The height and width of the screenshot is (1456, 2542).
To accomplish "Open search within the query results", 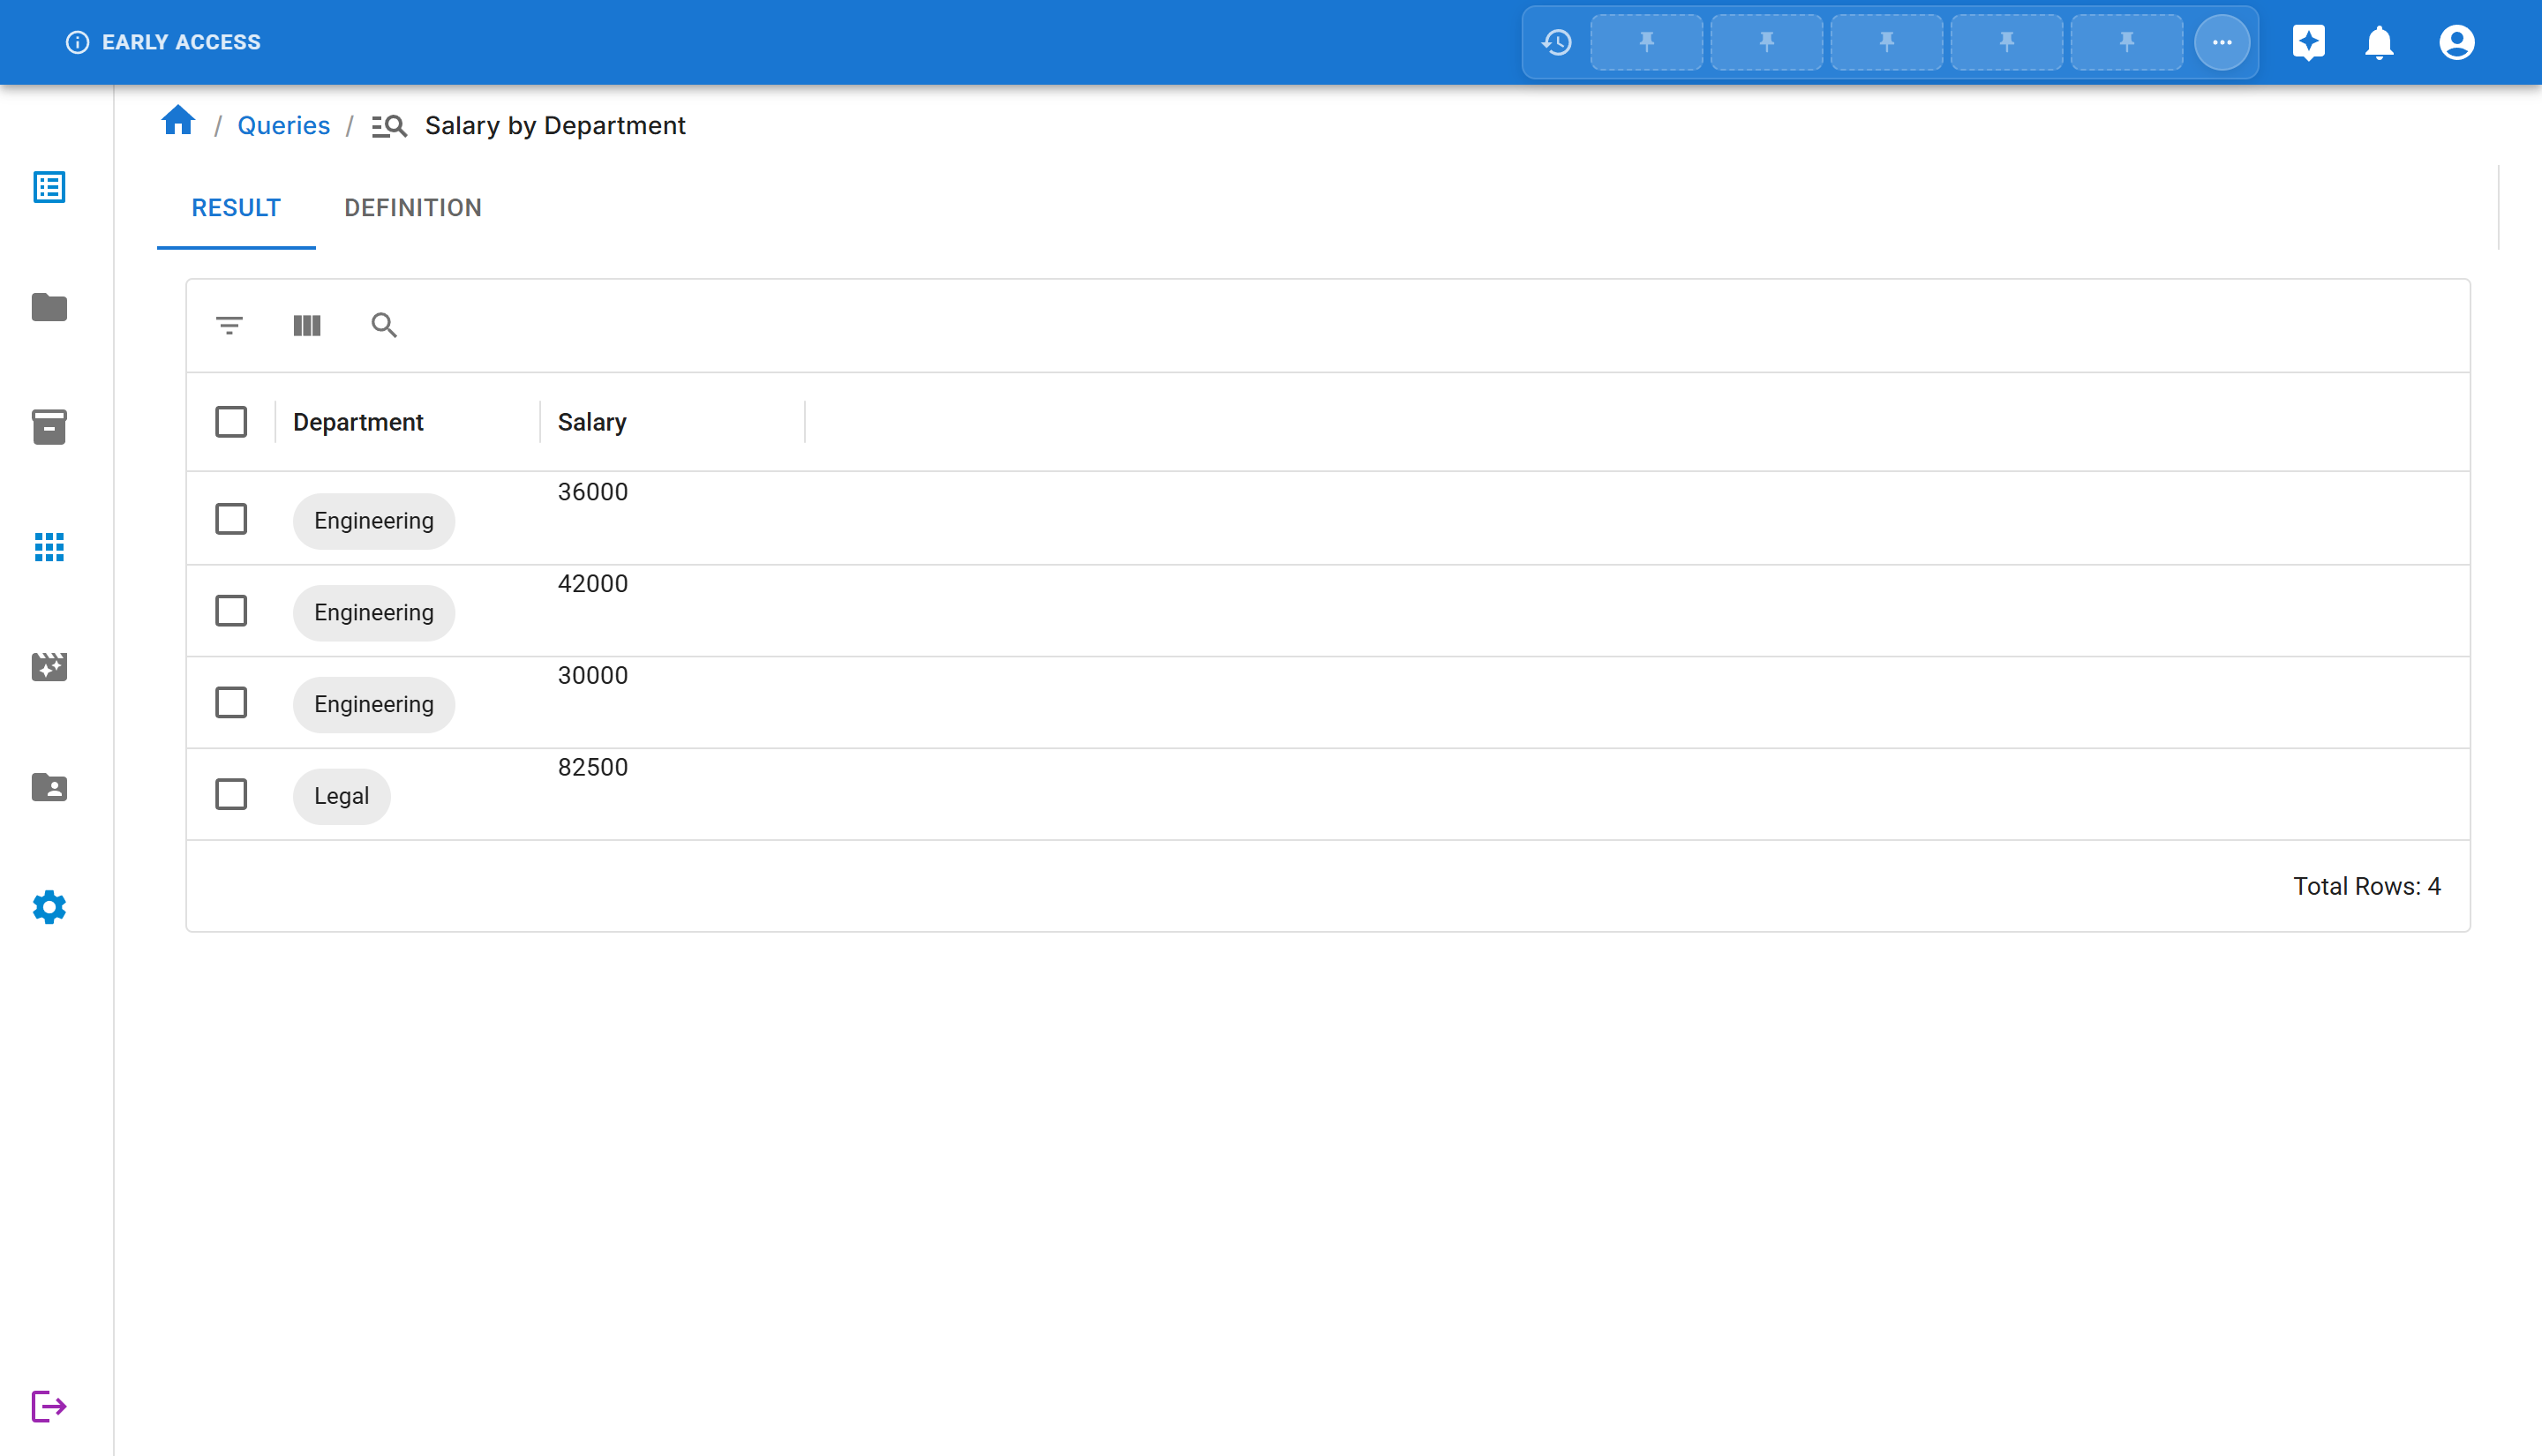I will click(x=384, y=325).
